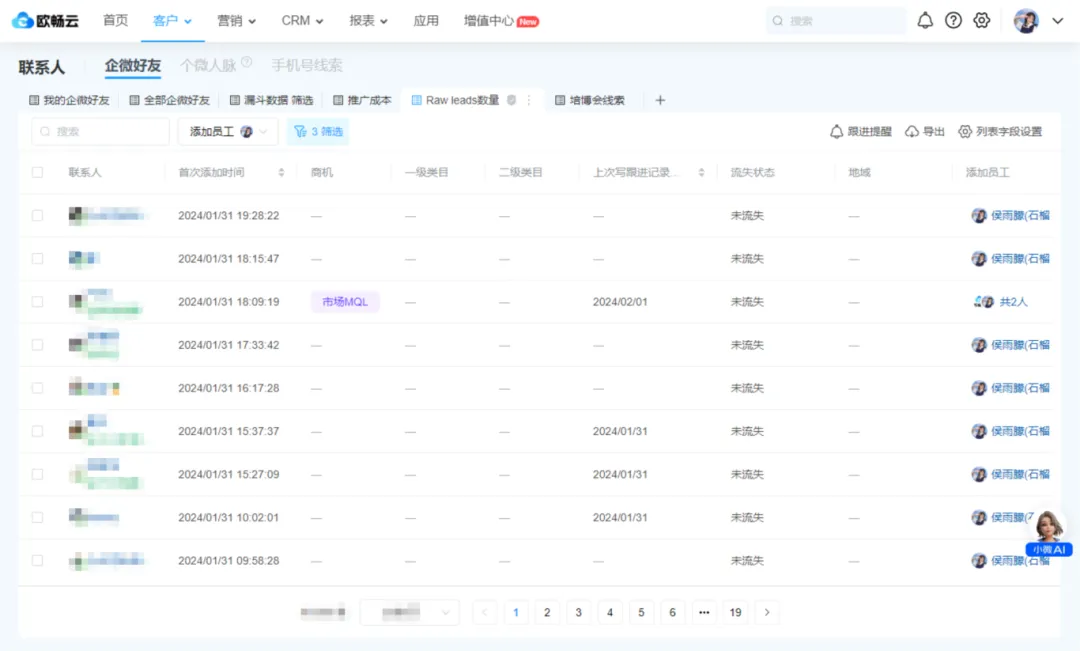Switch to 全部企微好友 tab

pos(170,100)
